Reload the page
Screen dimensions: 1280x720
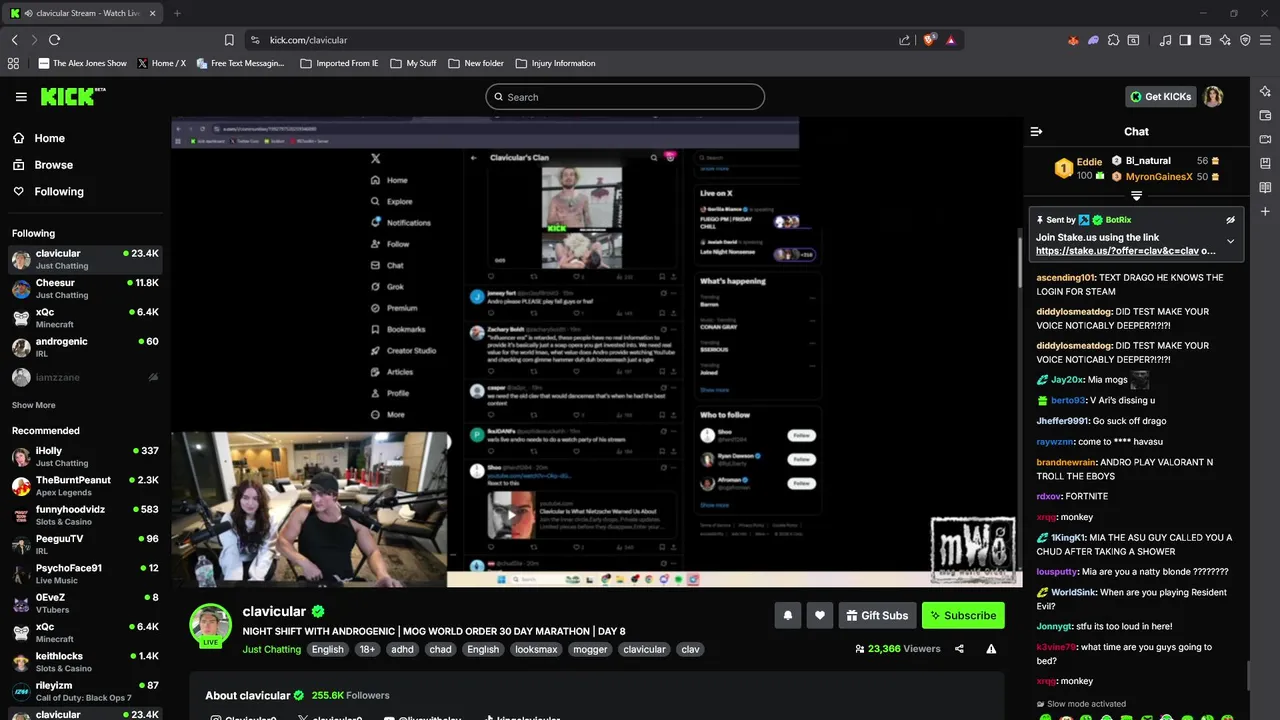(x=54, y=40)
